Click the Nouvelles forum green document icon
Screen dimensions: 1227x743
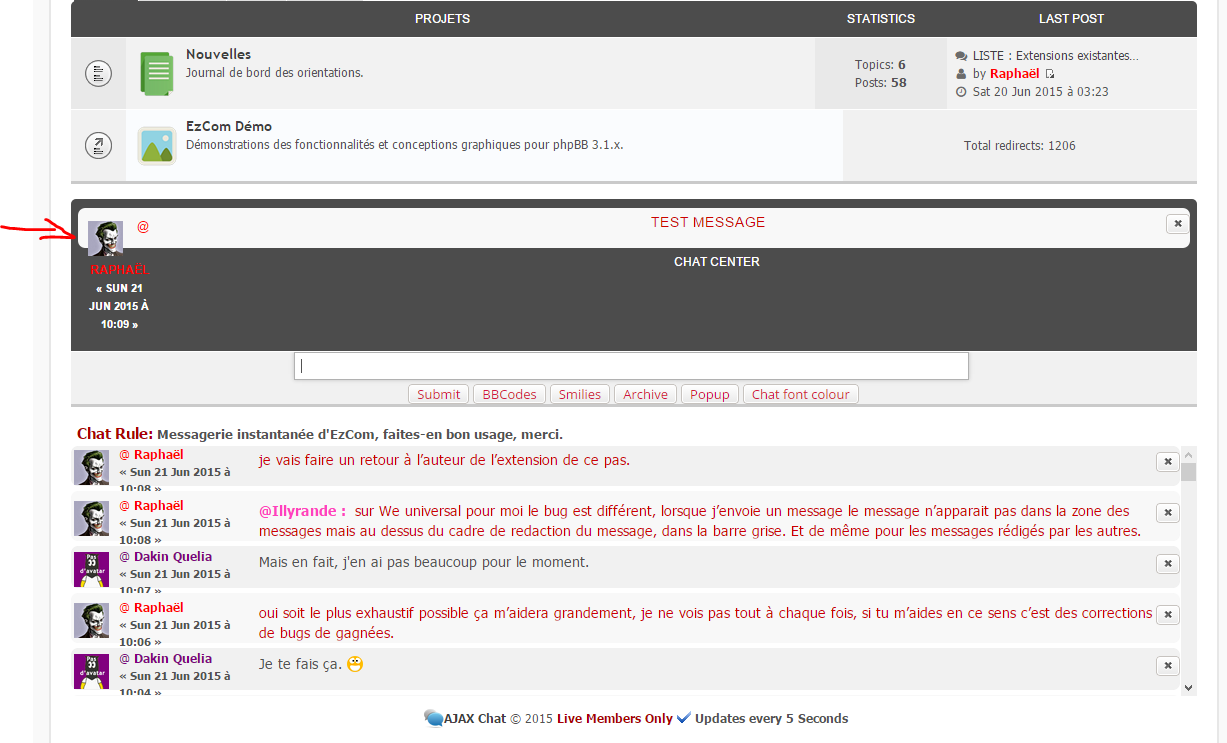coord(156,73)
